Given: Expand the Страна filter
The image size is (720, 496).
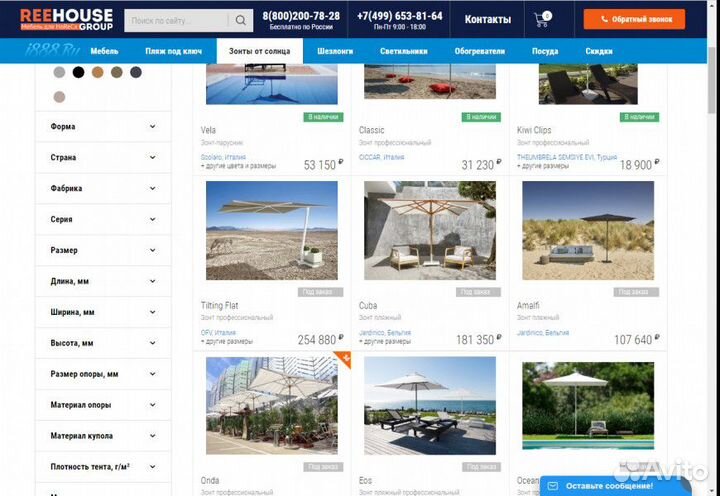Looking at the screenshot, I should (x=103, y=157).
